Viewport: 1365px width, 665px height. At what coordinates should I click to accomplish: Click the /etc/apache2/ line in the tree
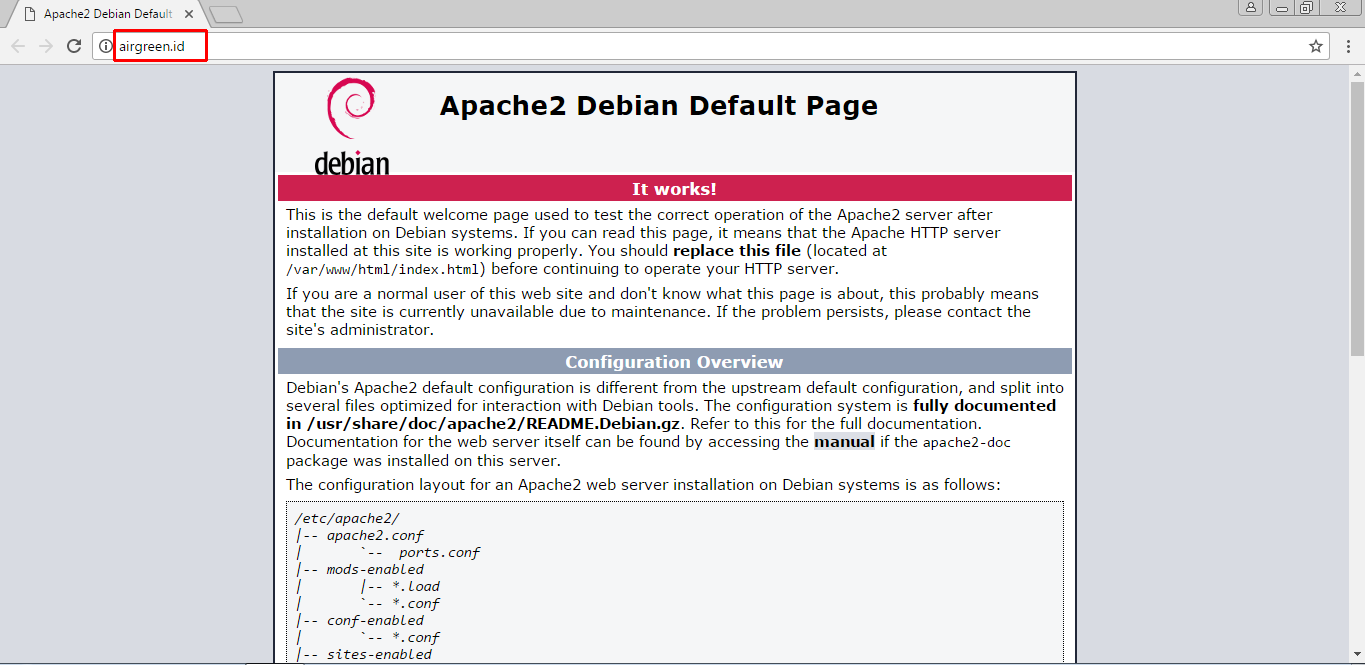[347, 518]
